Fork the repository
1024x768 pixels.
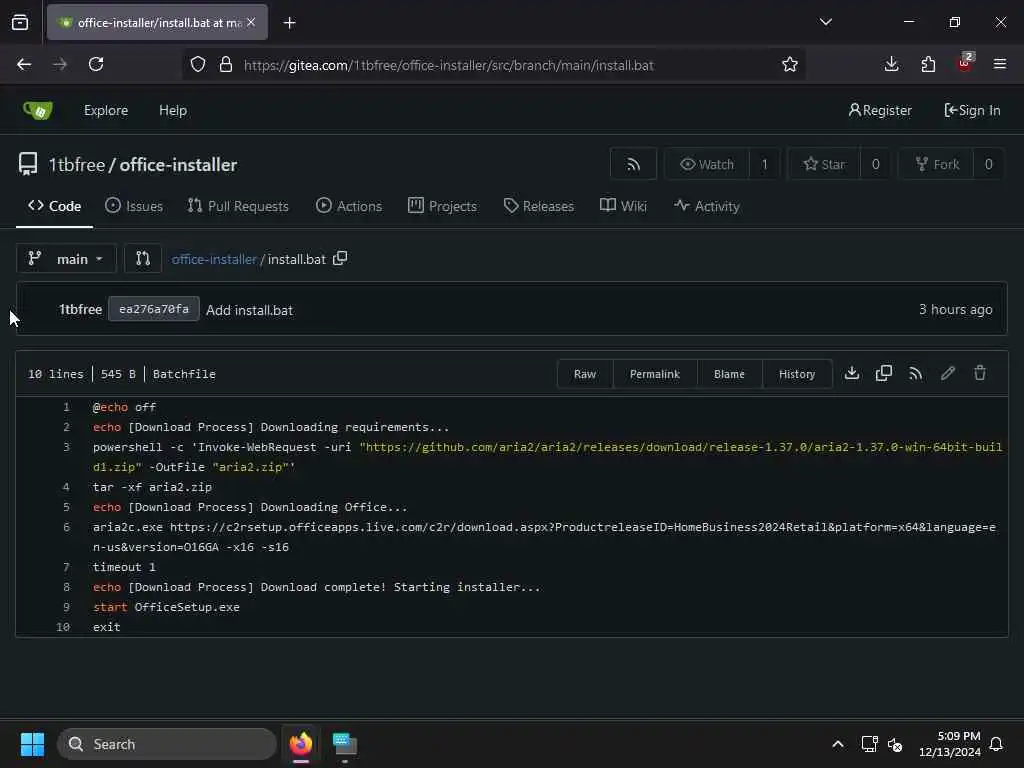936,164
